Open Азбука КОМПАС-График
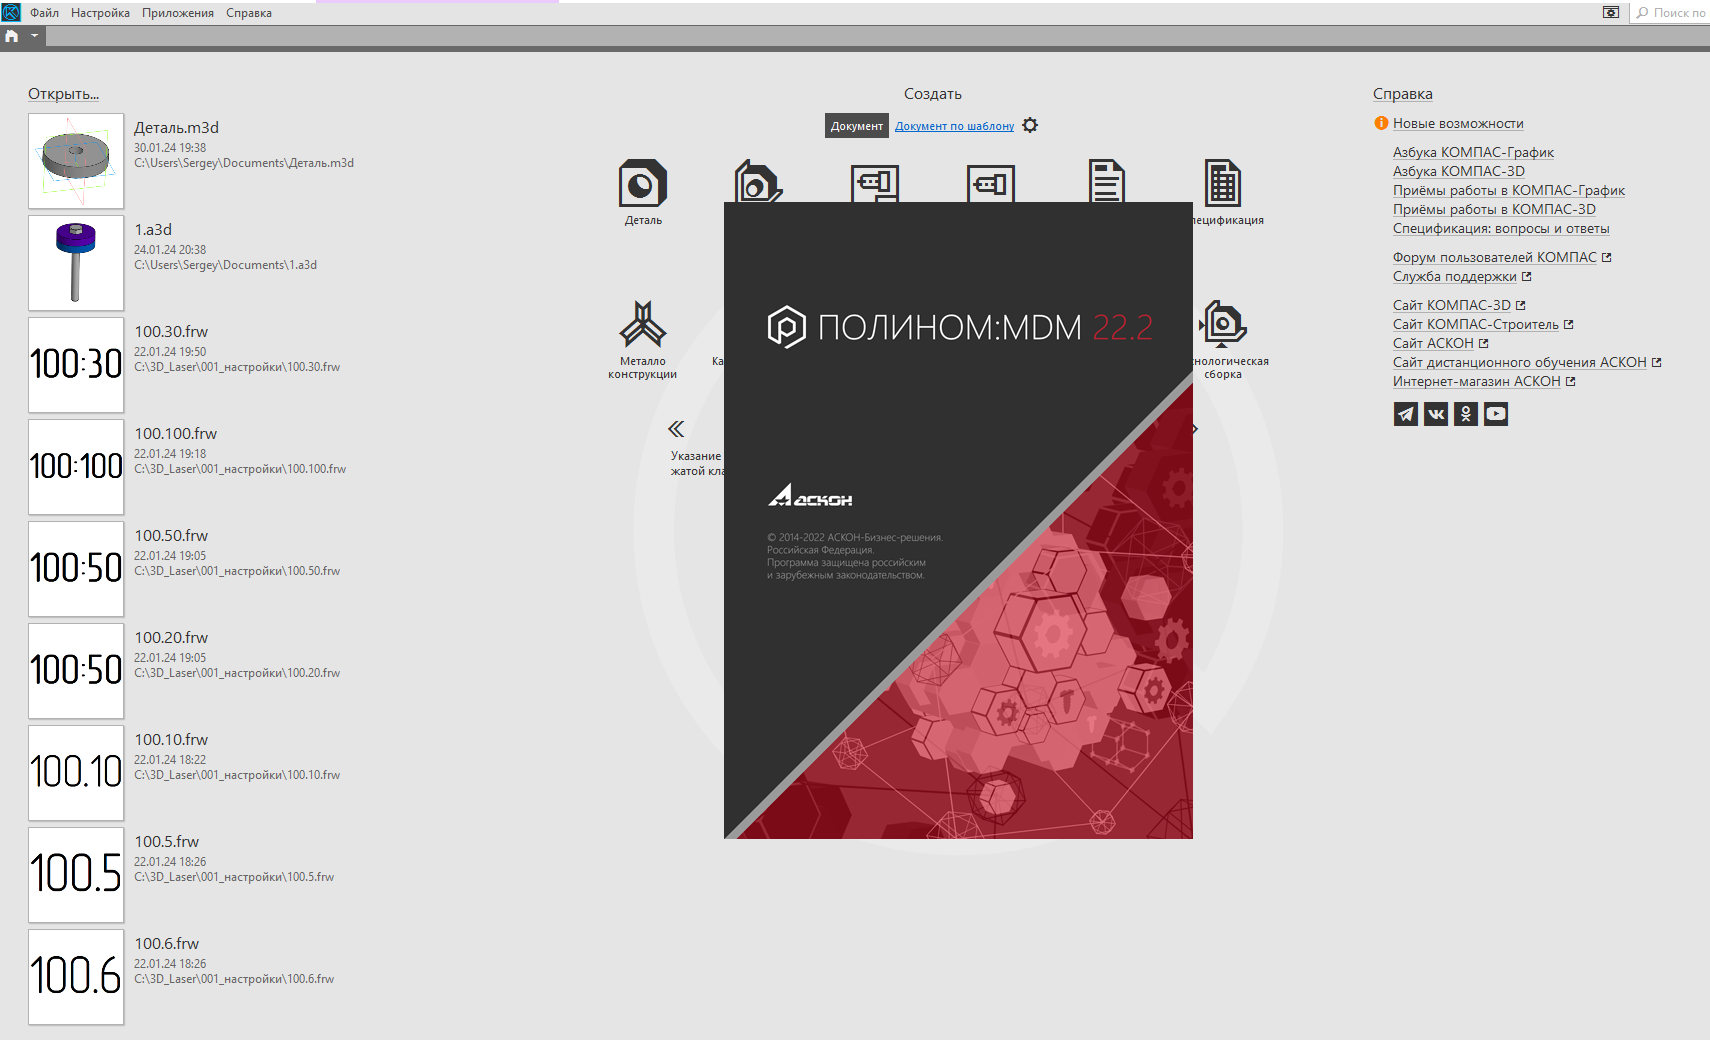 (x=1473, y=152)
